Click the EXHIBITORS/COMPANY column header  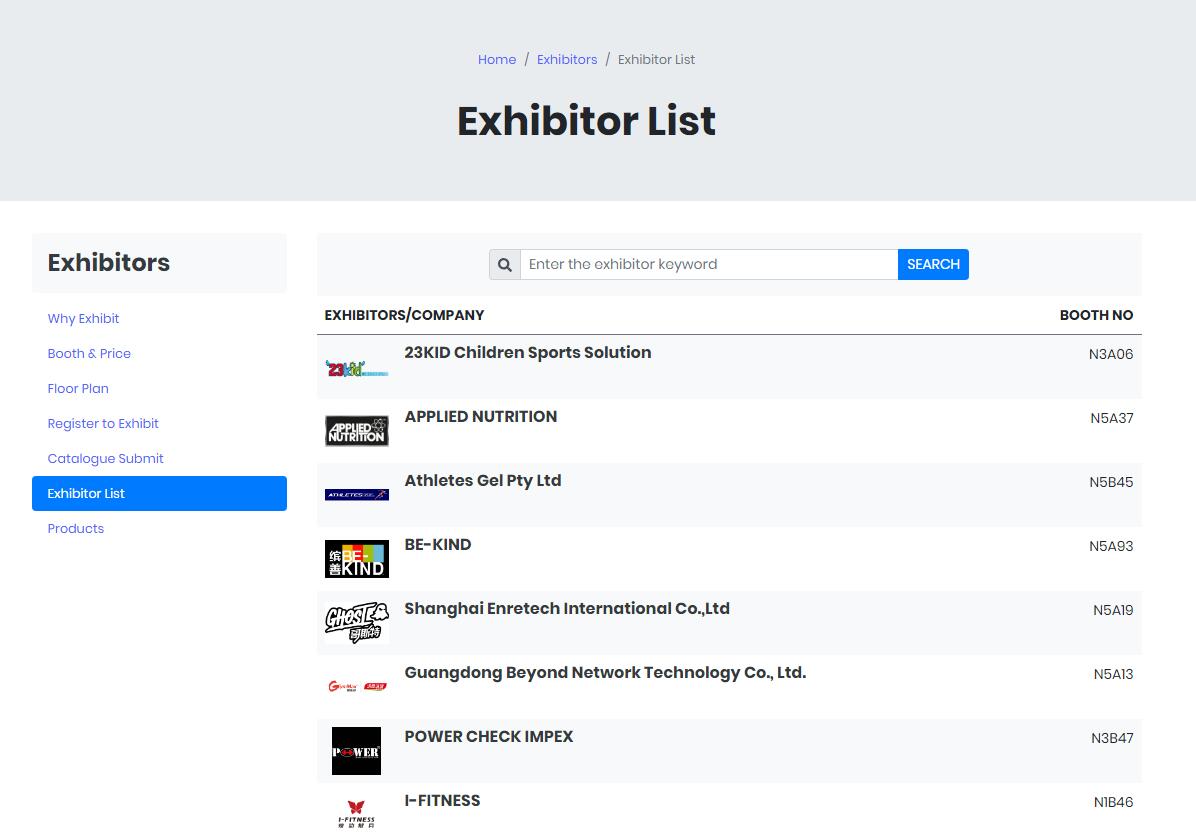pos(404,315)
